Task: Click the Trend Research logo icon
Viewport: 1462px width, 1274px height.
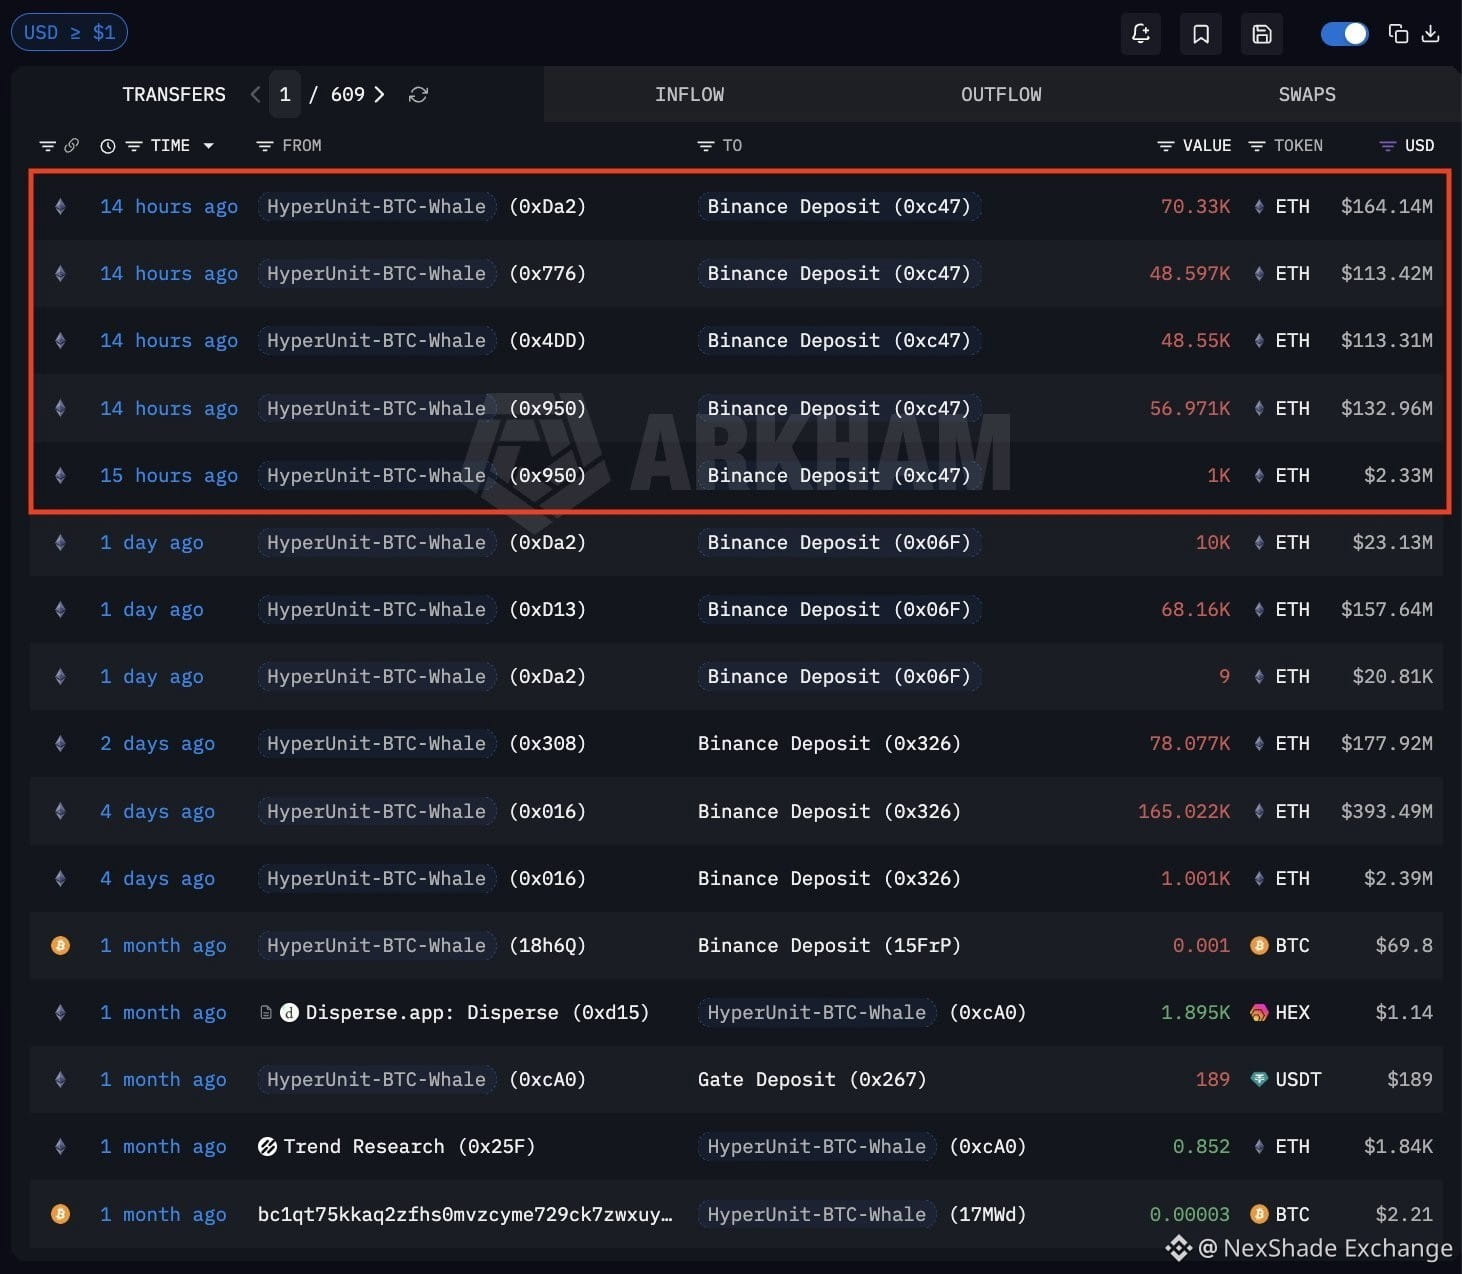Action: pyautogui.click(x=267, y=1146)
